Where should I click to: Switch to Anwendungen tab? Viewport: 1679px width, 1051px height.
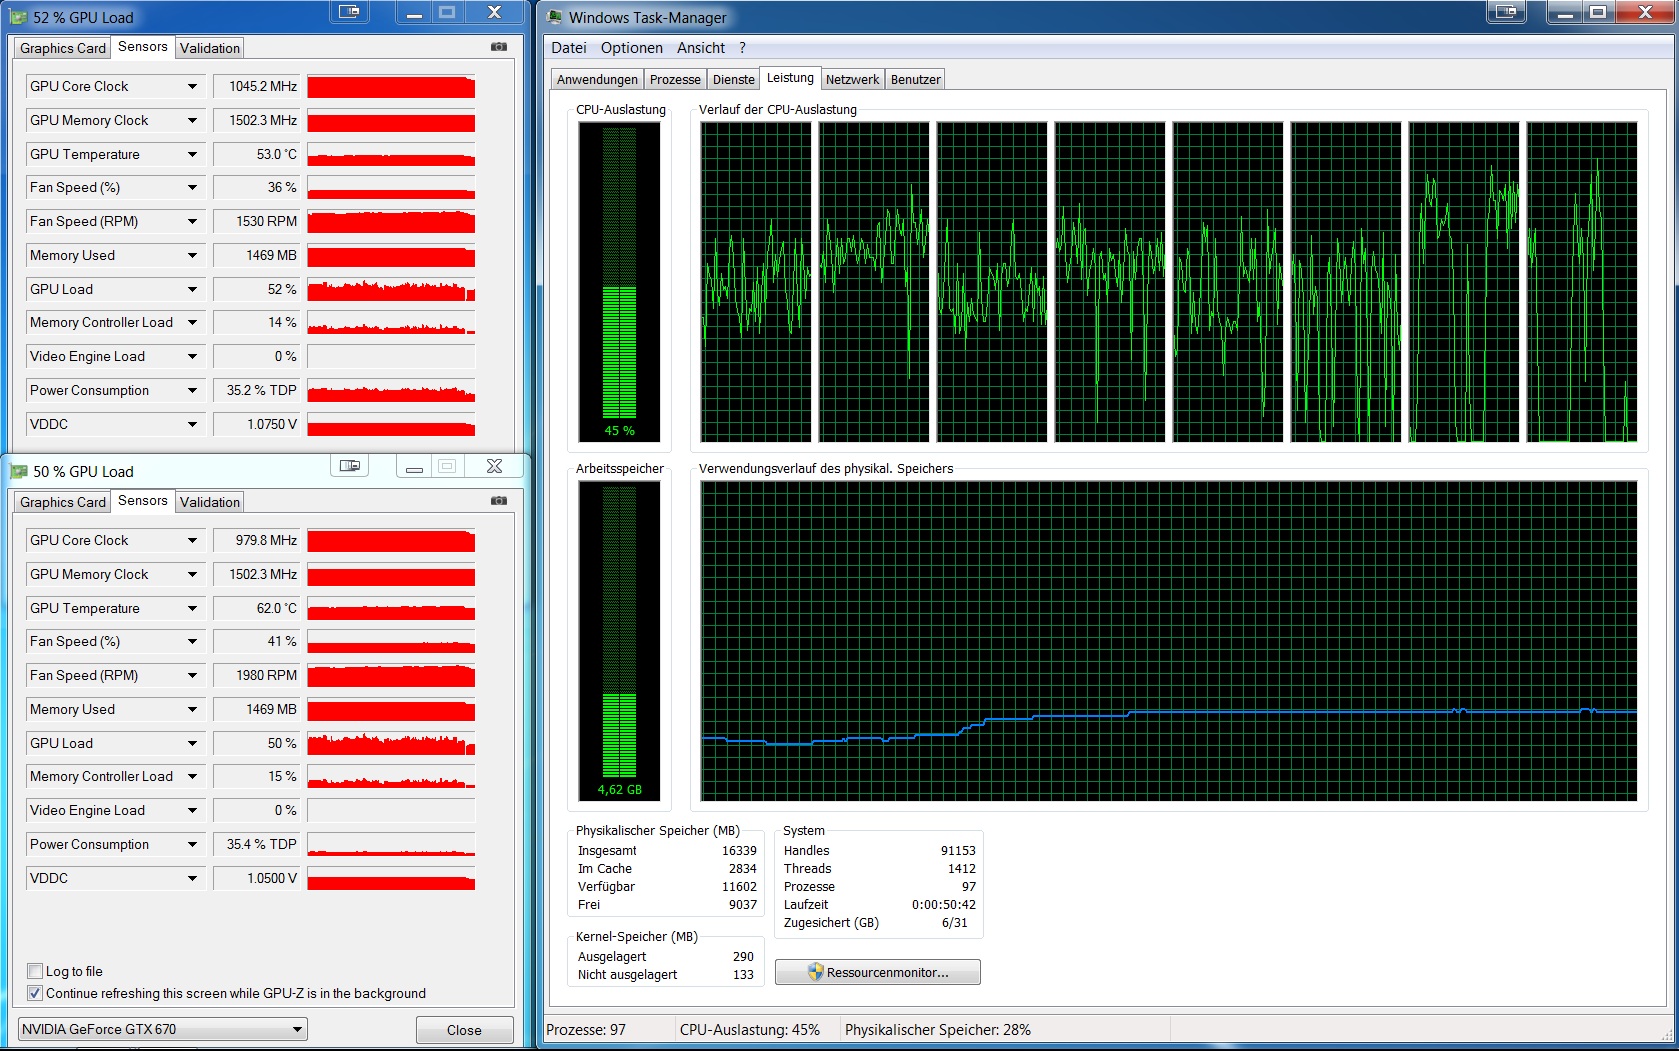coord(597,80)
